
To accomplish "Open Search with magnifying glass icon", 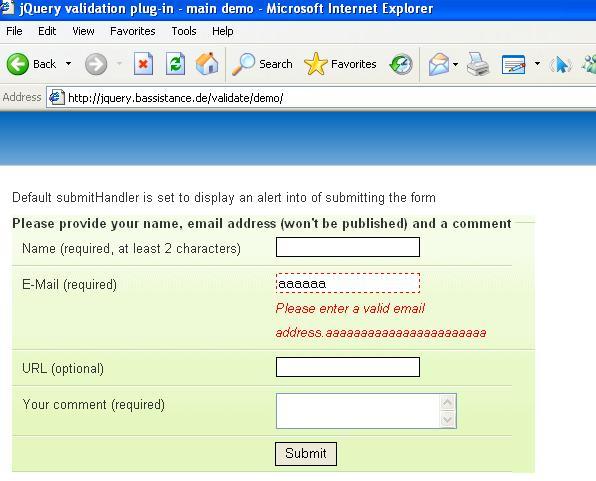I will 243,64.
